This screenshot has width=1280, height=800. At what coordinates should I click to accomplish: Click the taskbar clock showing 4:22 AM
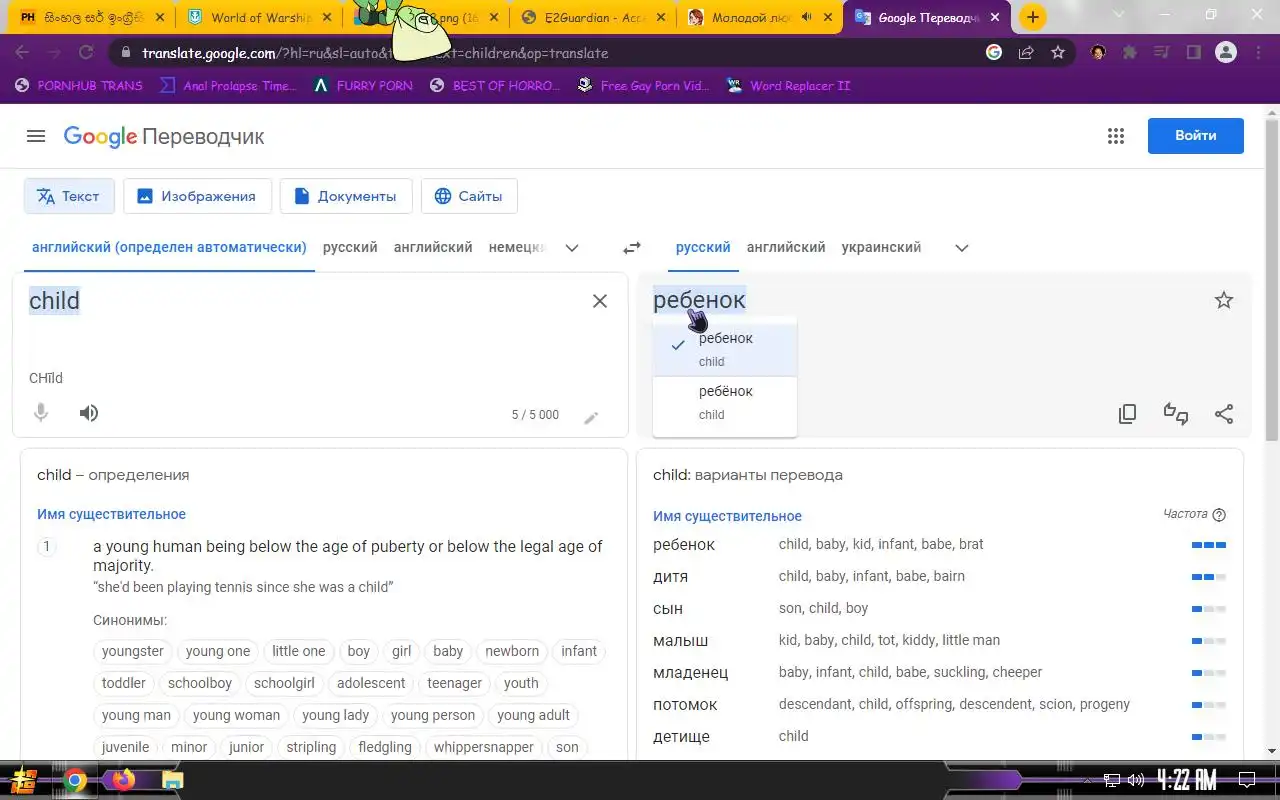[x=1187, y=780]
